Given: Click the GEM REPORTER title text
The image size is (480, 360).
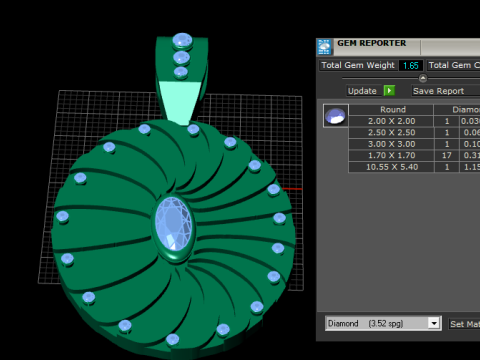Looking at the screenshot, I should tap(371, 43).
